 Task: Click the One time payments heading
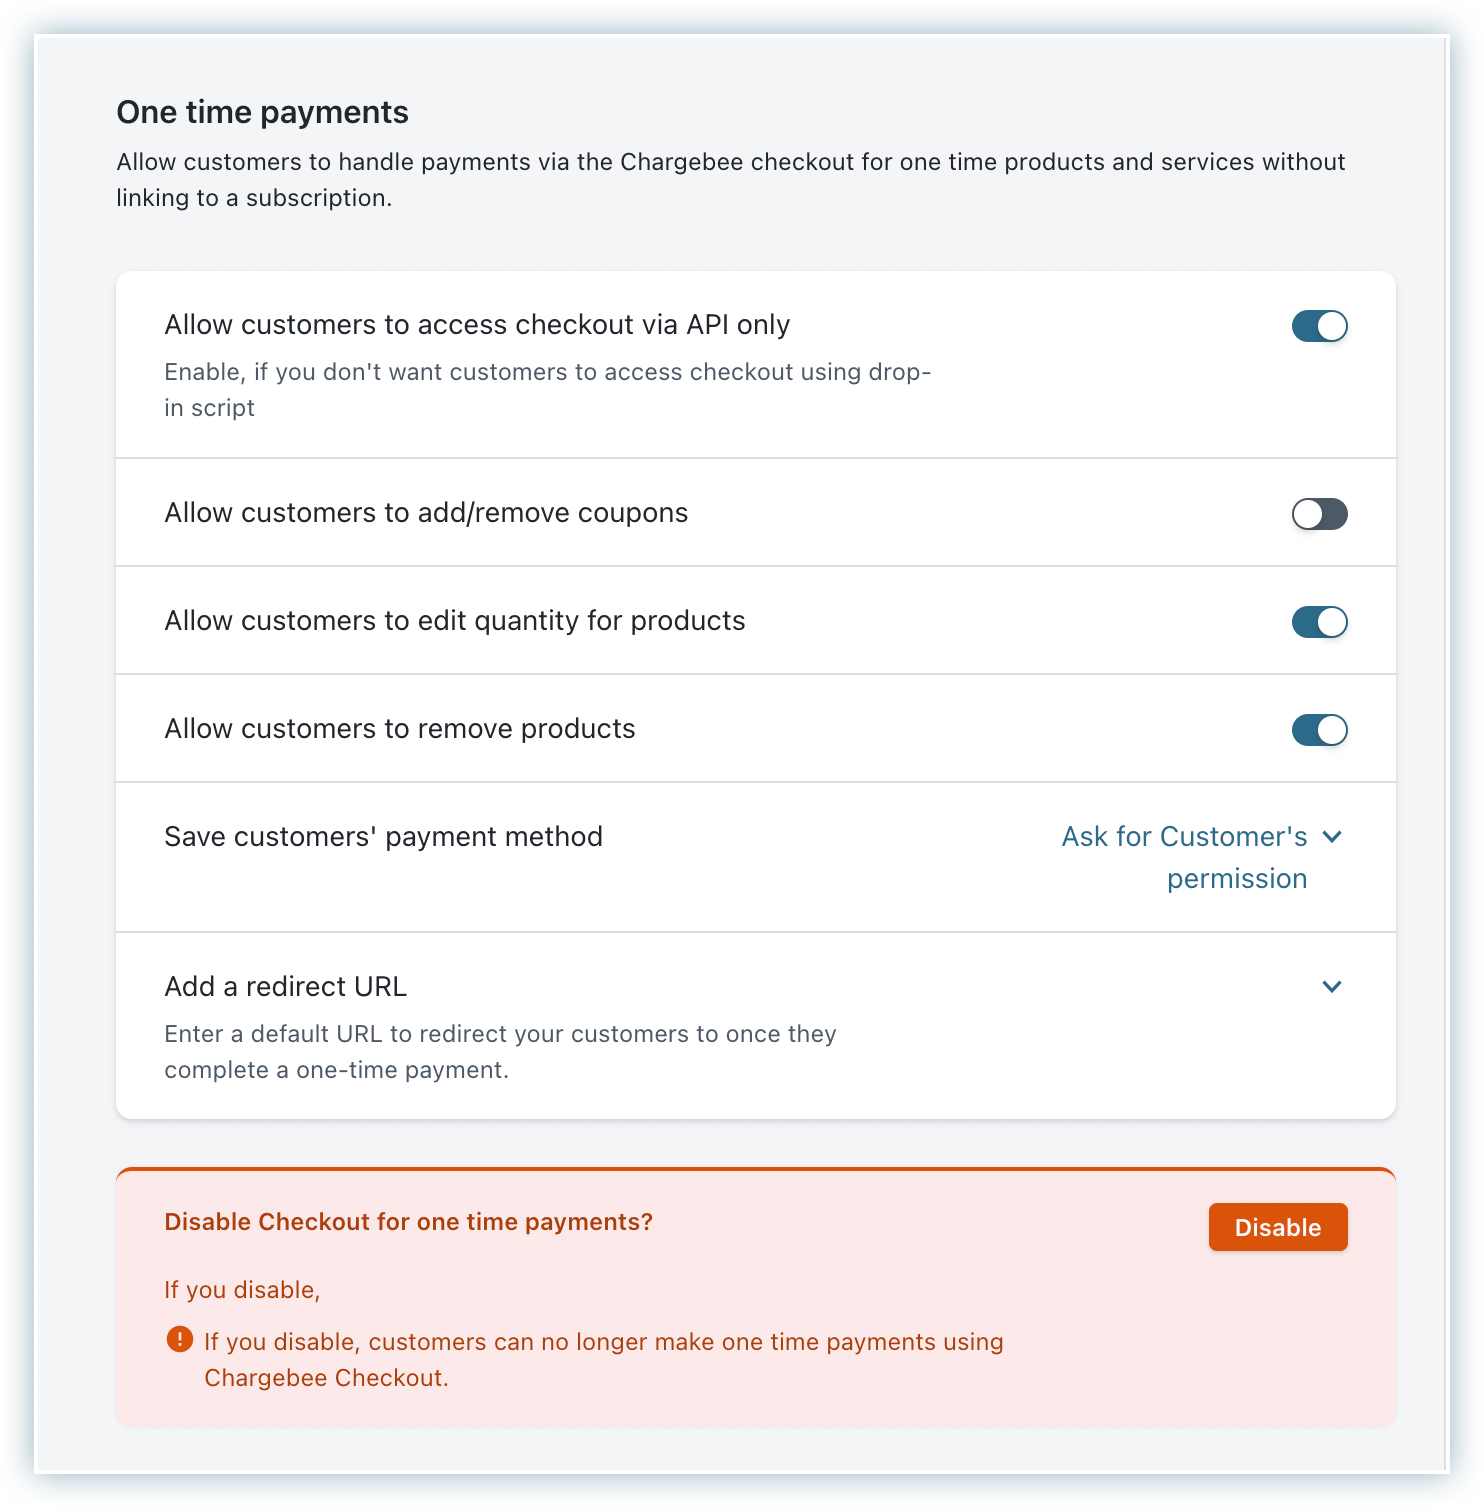(262, 112)
